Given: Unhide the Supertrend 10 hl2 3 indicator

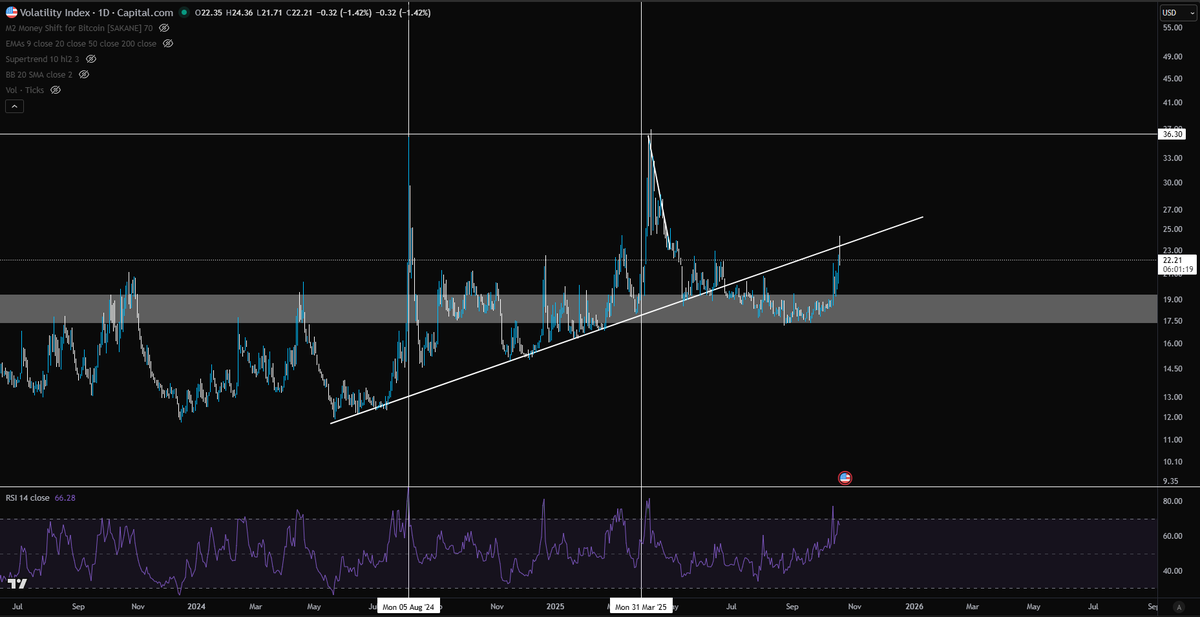Looking at the screenshot, I should pos(93,59).
